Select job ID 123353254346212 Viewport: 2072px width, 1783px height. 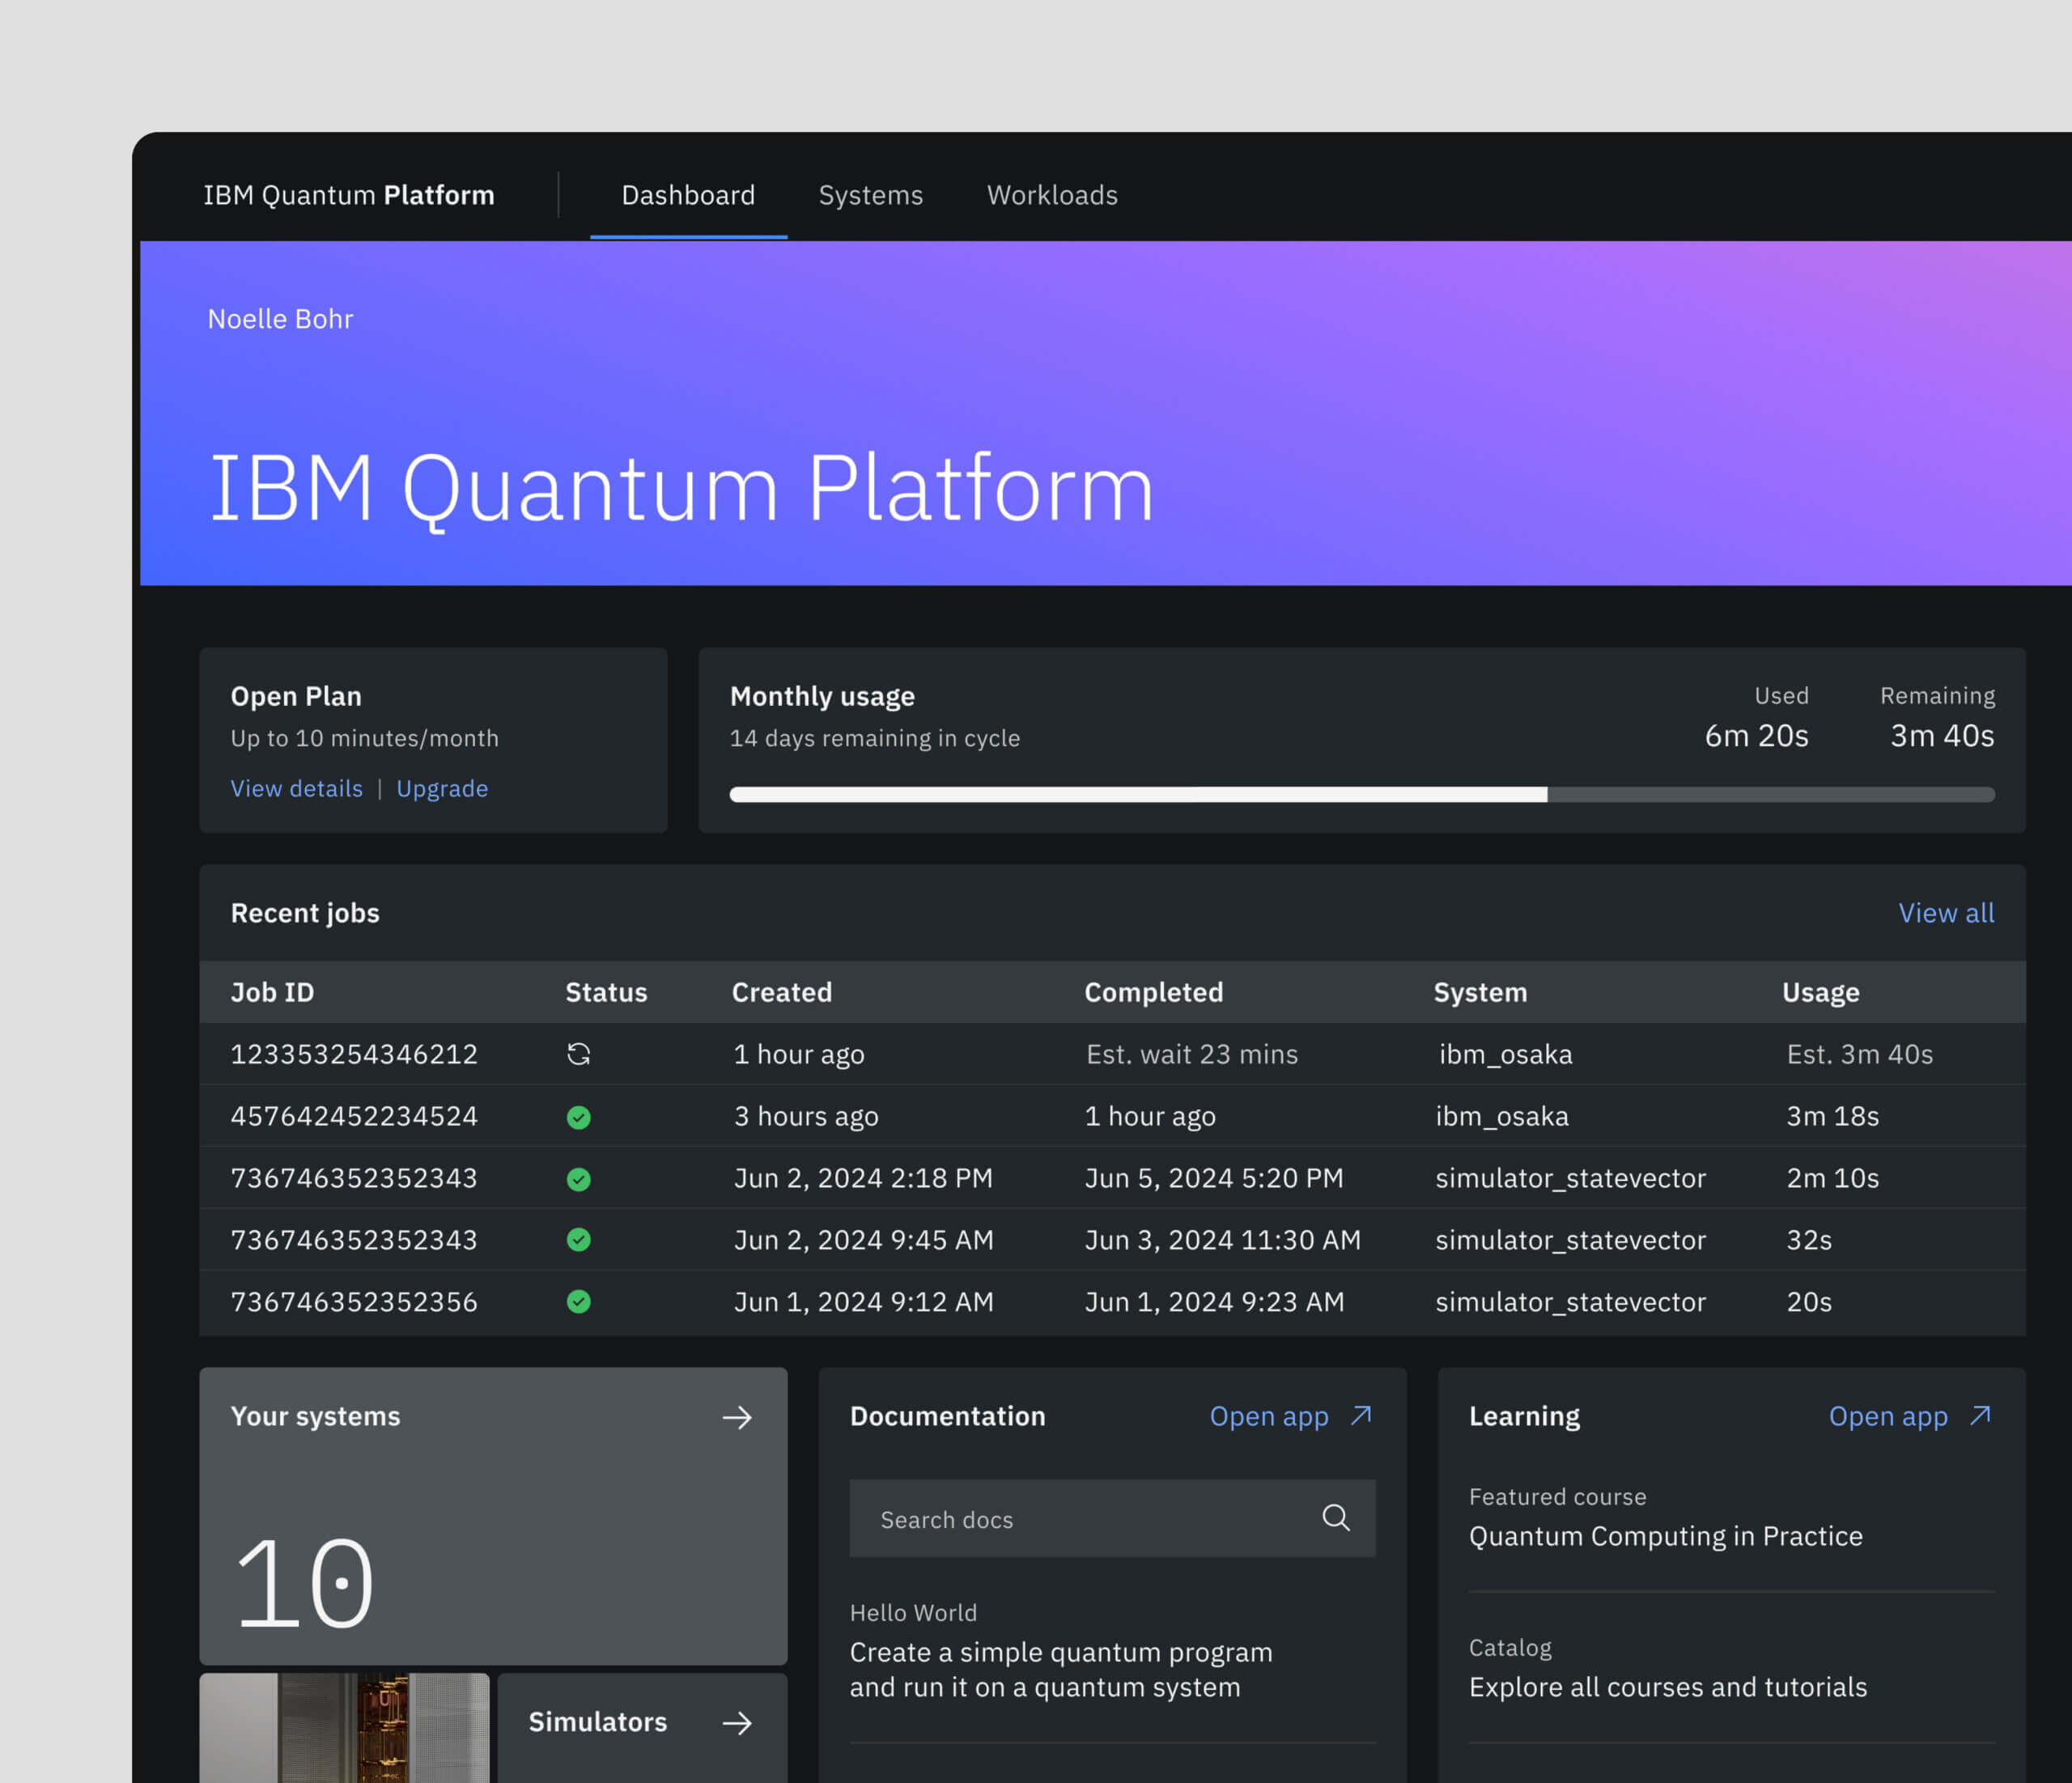click(x=354, y=1054)
